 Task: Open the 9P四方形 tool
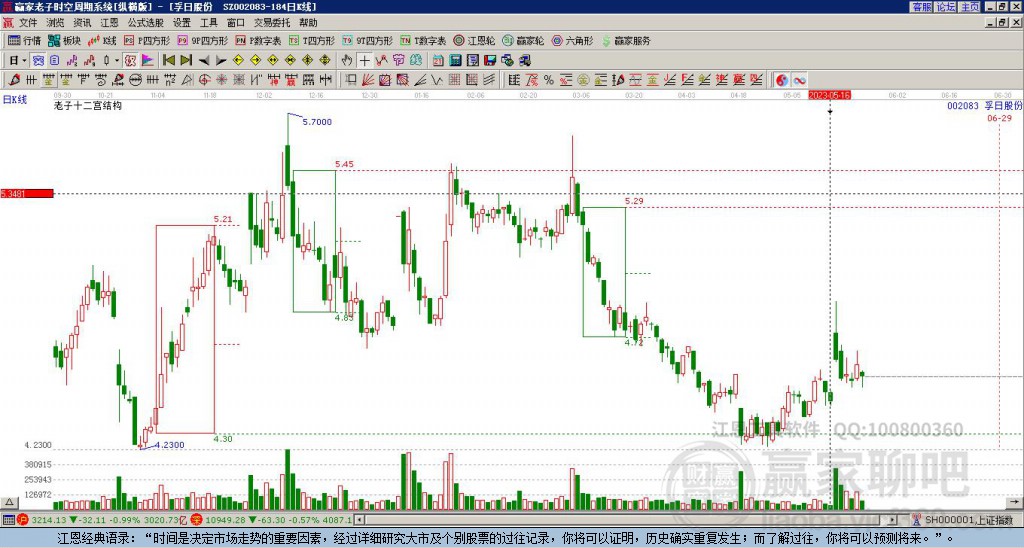pos(202,40)
